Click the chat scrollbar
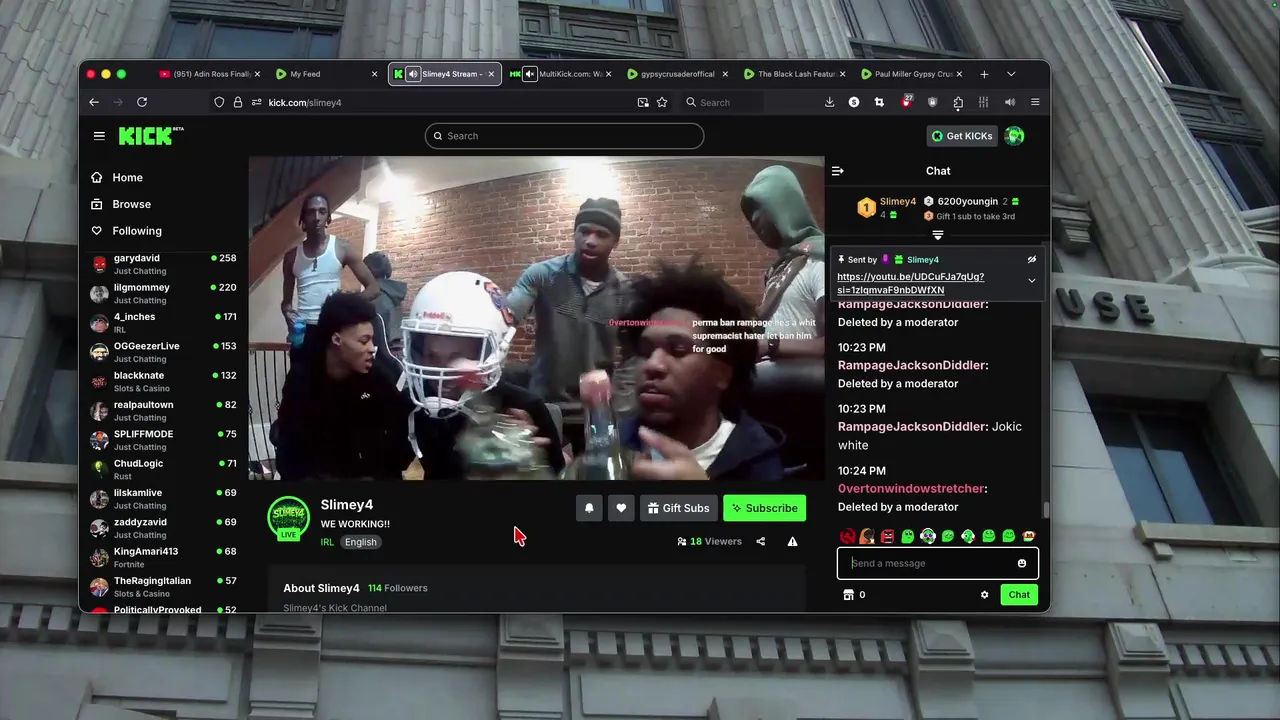Image resolution: width=1280 pixels, height=720 pixels. pyautogui.click(x=1046, y=510)
